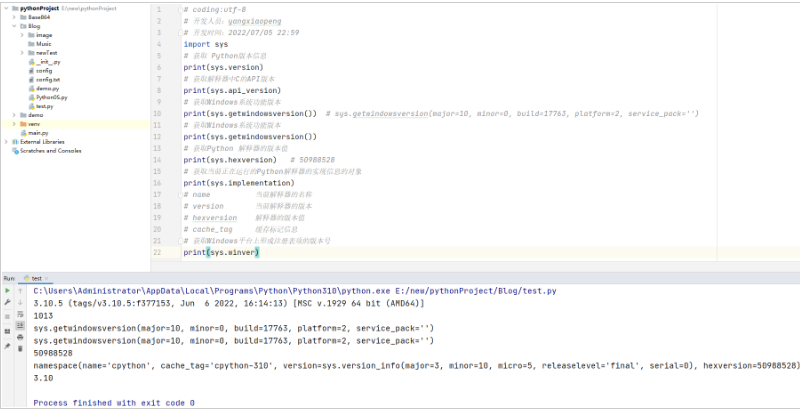Click the down arrow in console toolbar
Screen dimensions: 800x410
20,302
